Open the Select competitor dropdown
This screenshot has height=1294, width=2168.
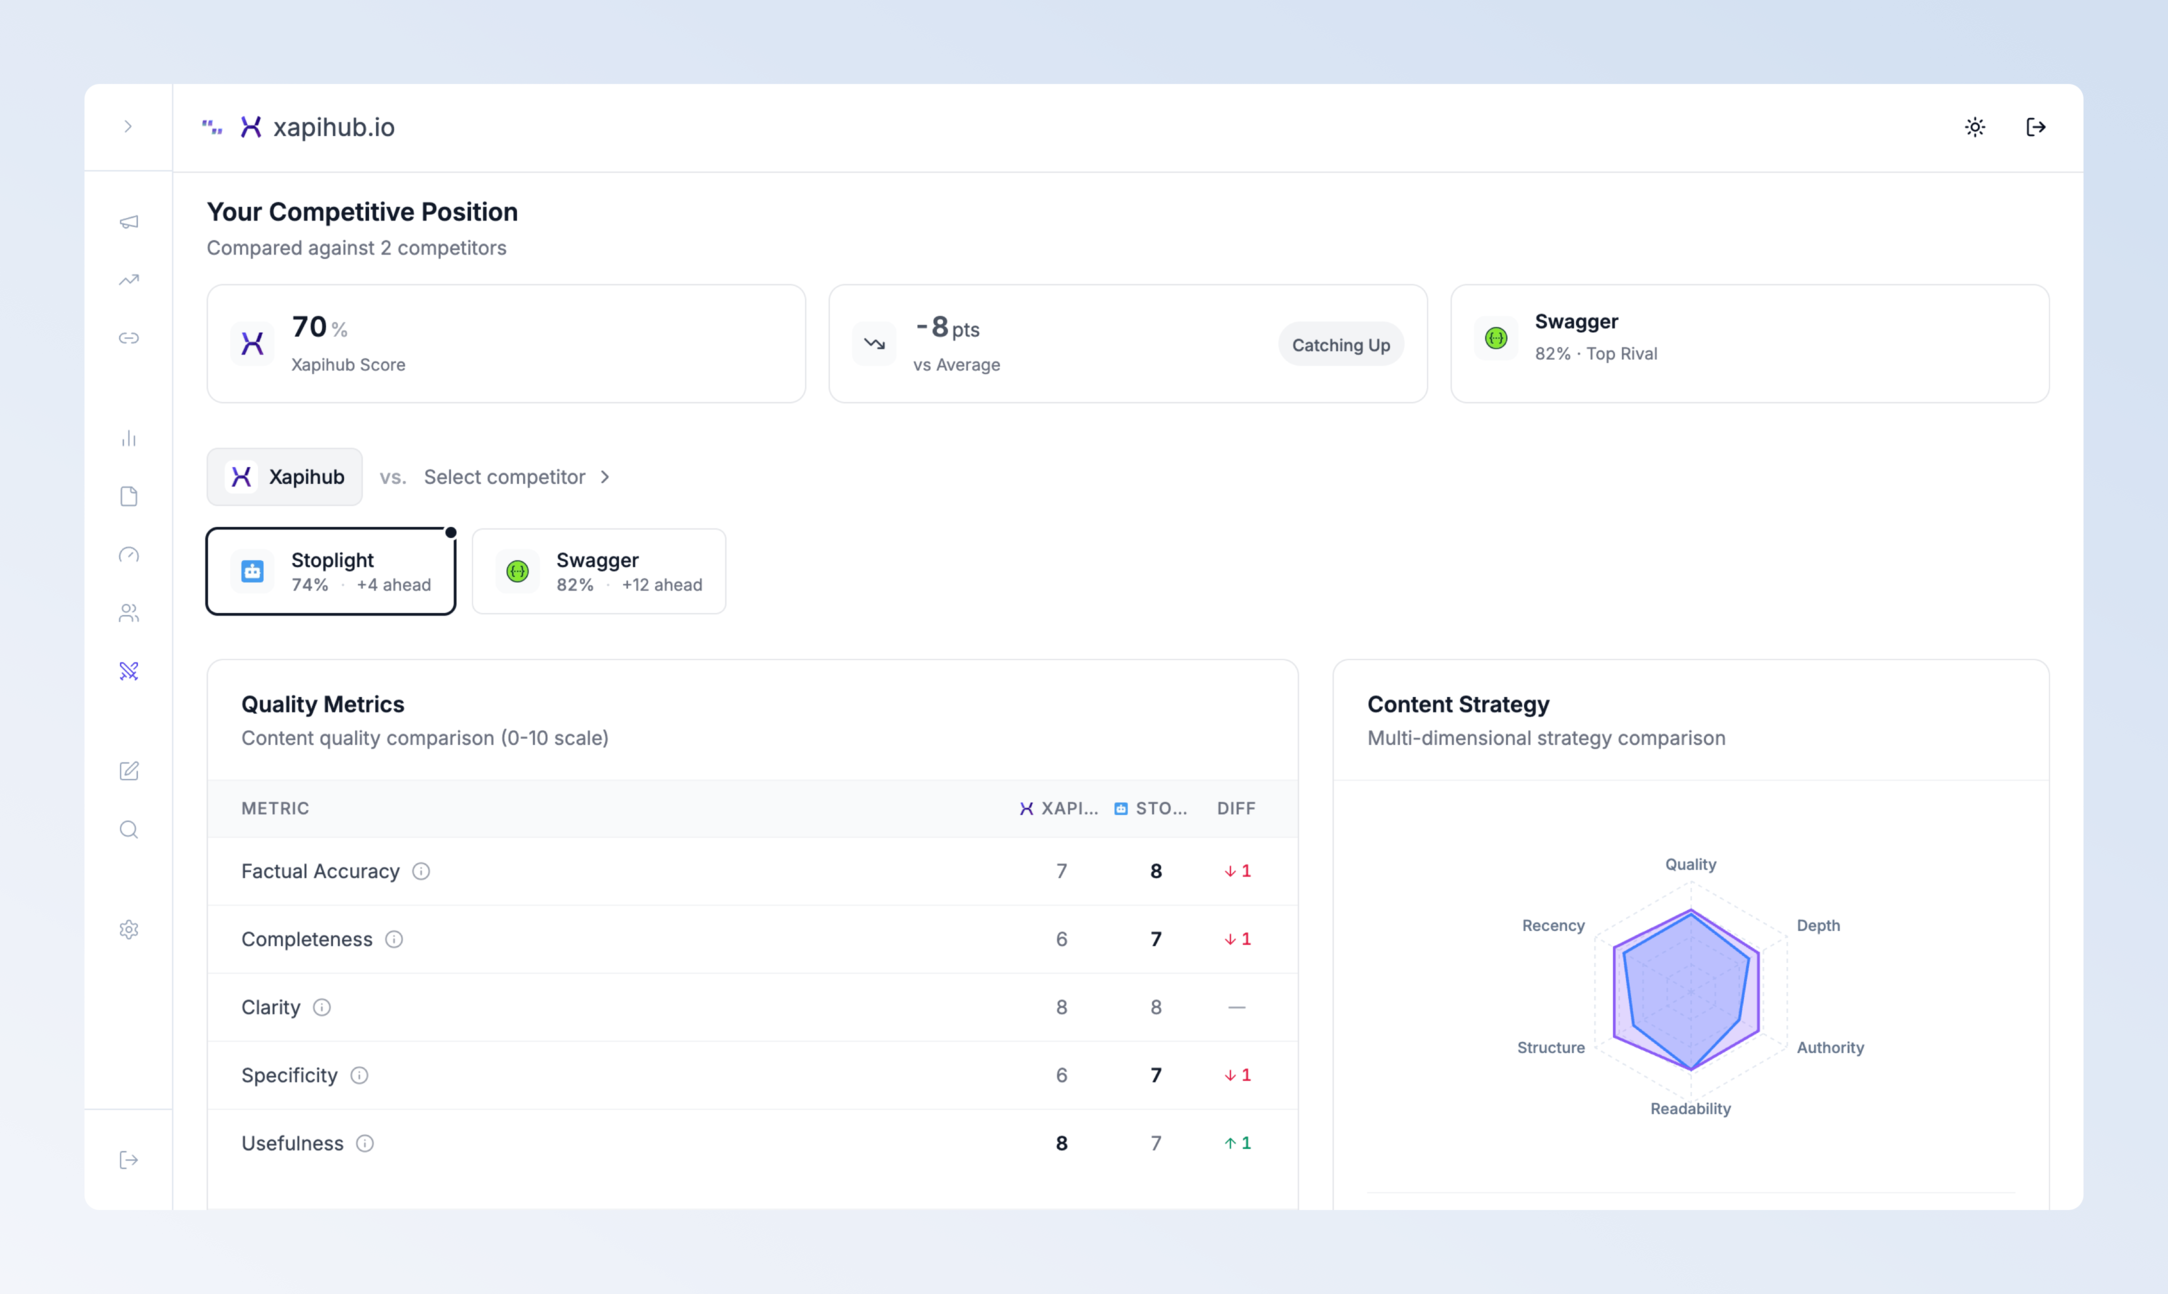coord(516,477)
